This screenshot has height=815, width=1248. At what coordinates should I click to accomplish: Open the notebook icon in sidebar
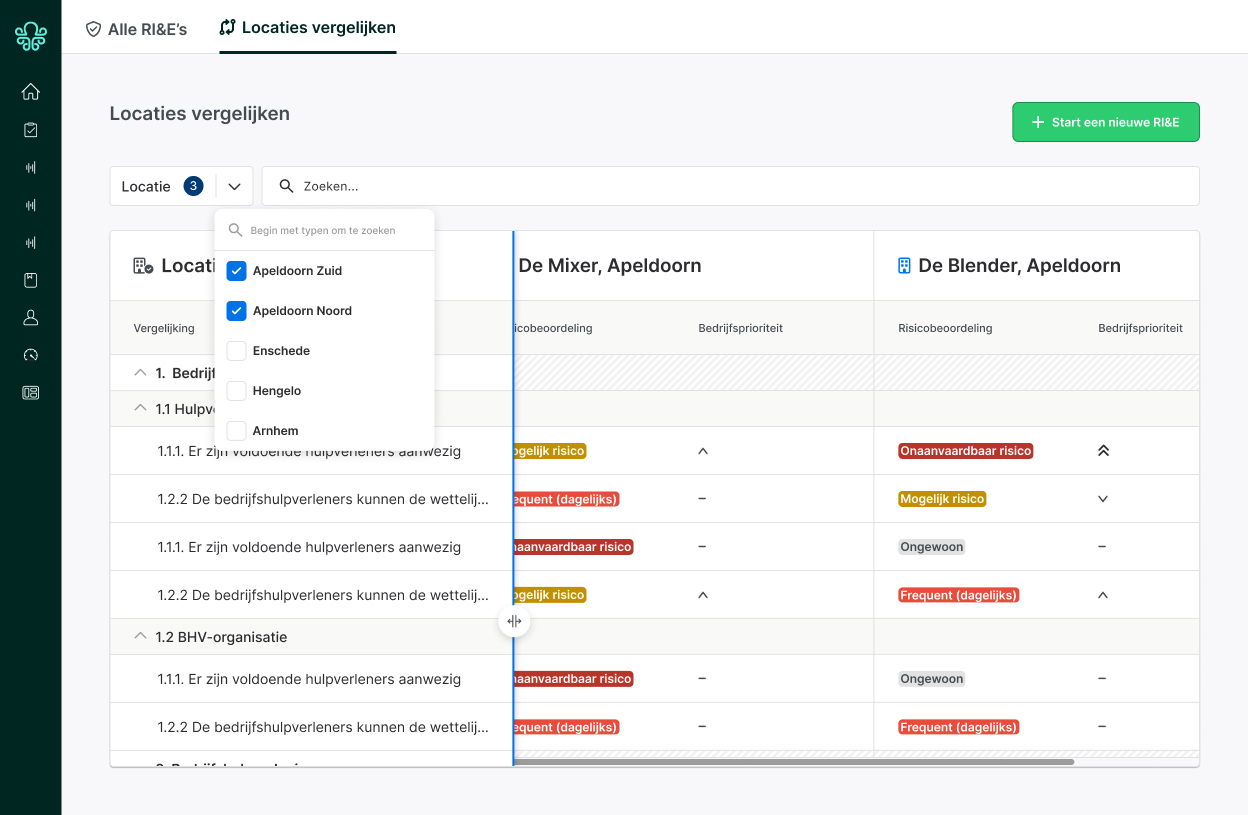click(x=31, y=280)
